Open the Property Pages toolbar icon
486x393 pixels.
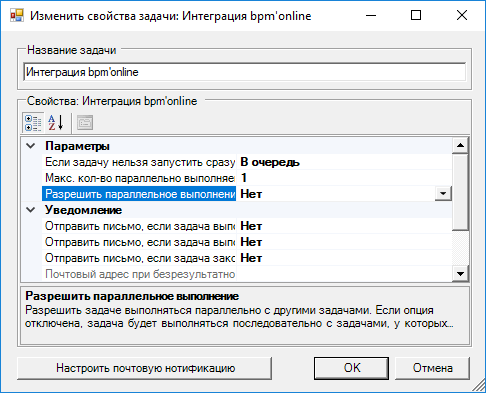[85, 122]
